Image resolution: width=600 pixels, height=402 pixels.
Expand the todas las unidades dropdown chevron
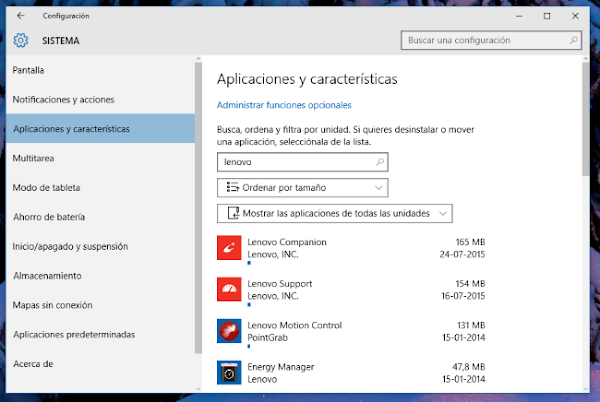443,213
